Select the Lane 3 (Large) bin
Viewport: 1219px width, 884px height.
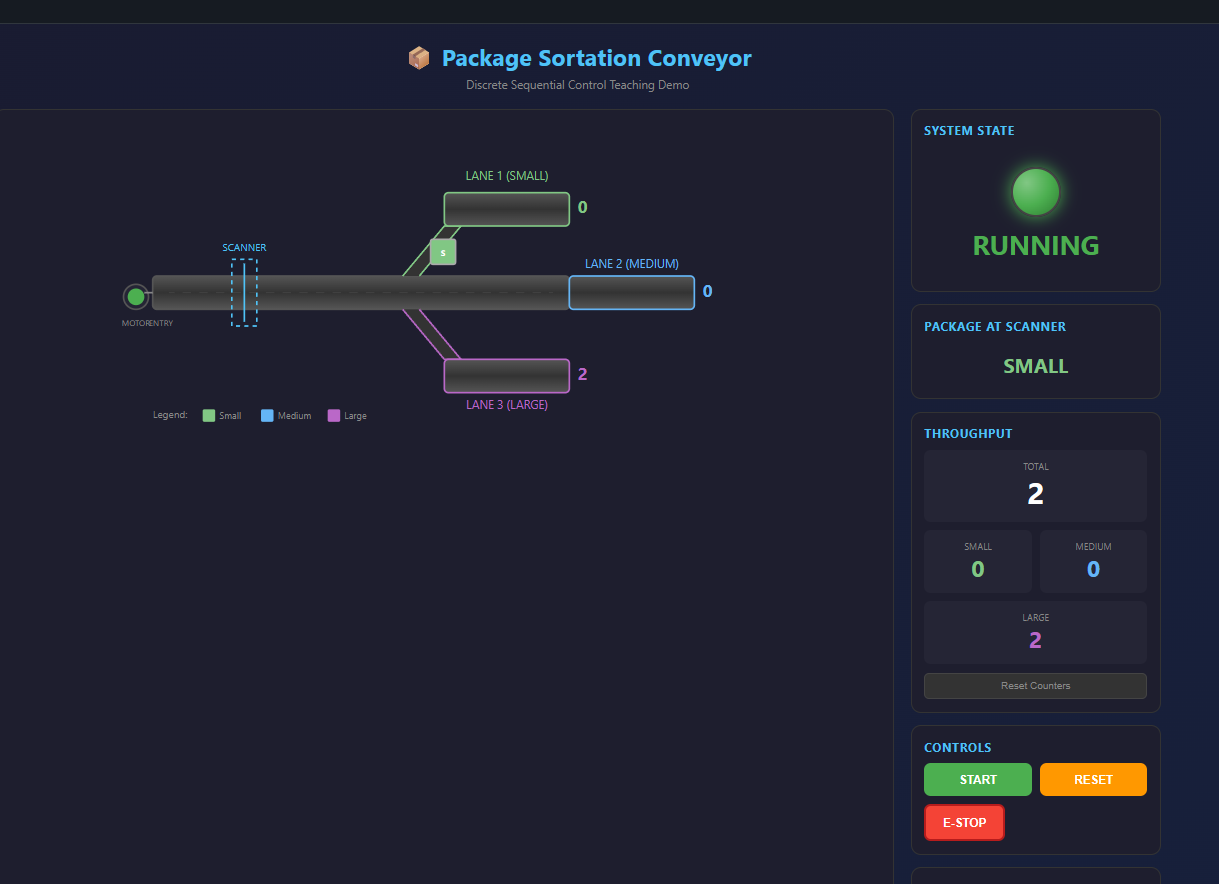[506, 376]
